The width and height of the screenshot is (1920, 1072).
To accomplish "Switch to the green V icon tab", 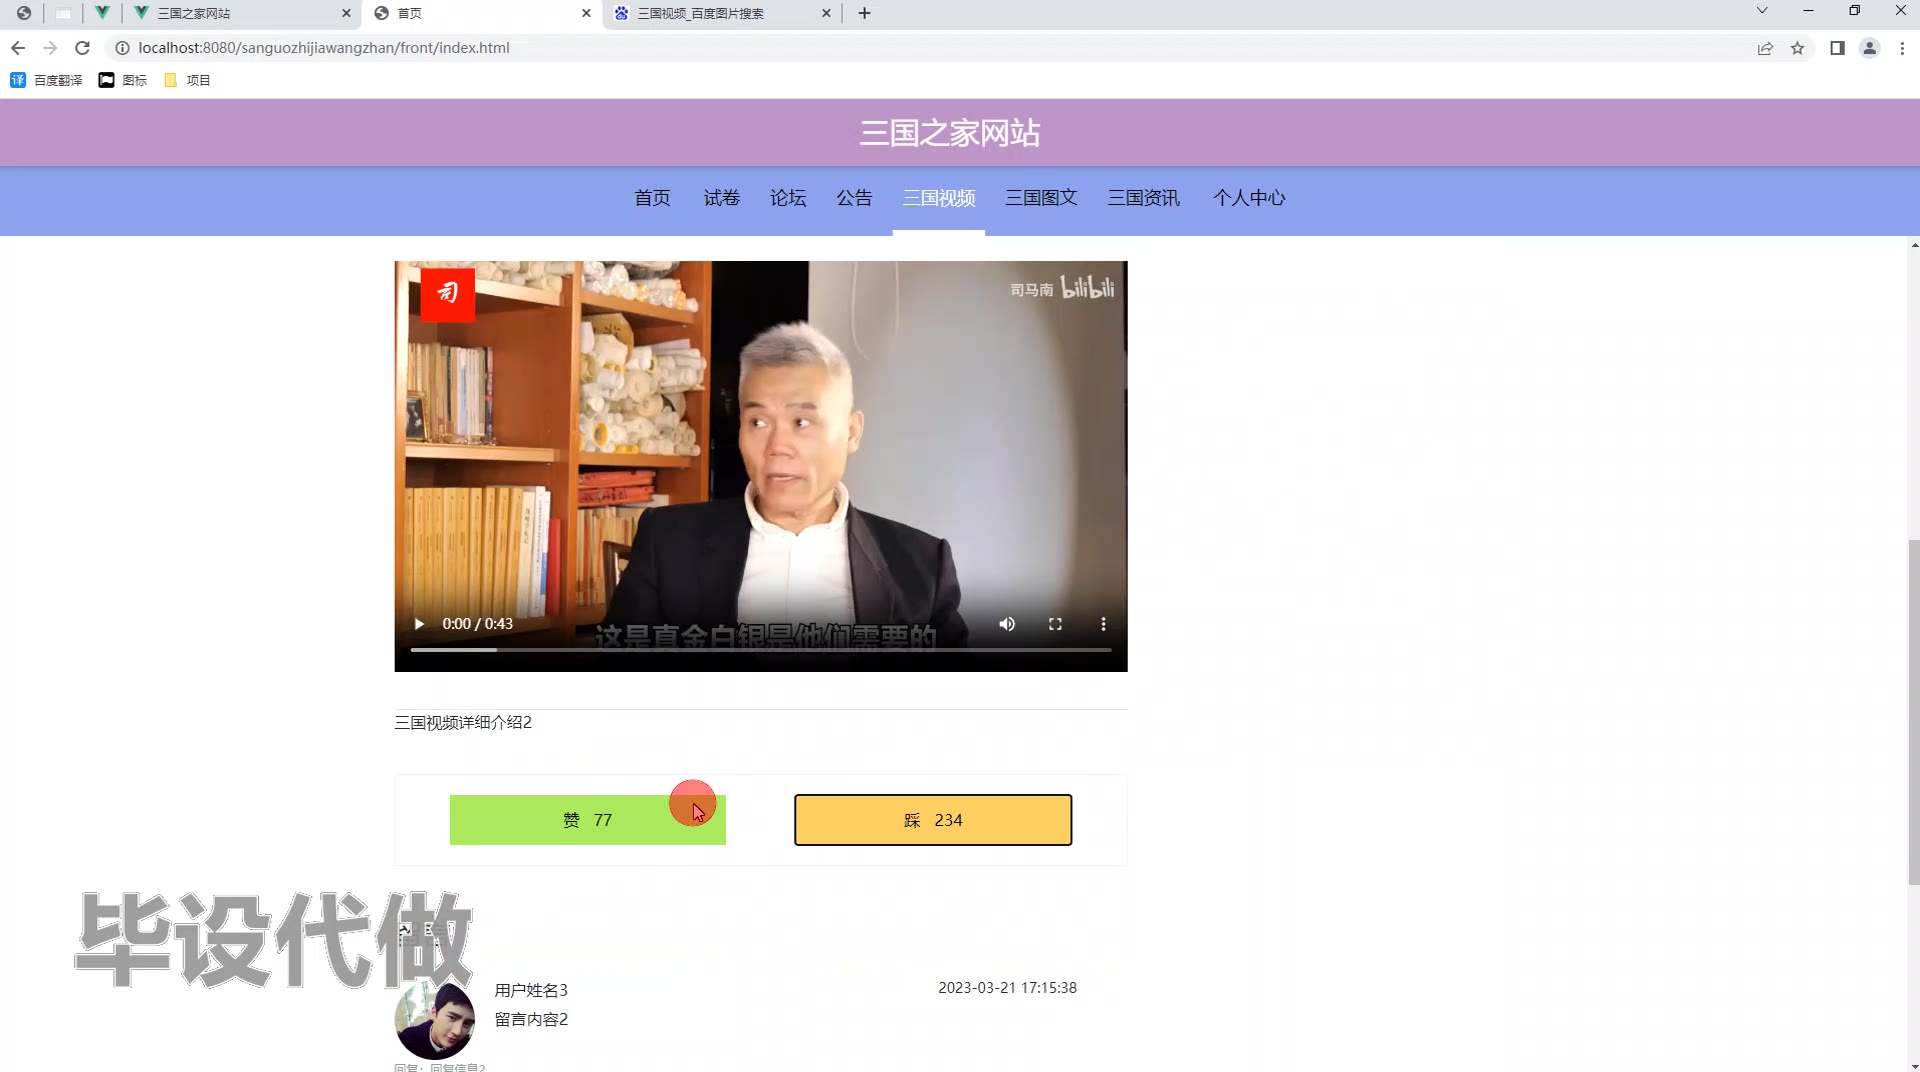I will (102, 13).
